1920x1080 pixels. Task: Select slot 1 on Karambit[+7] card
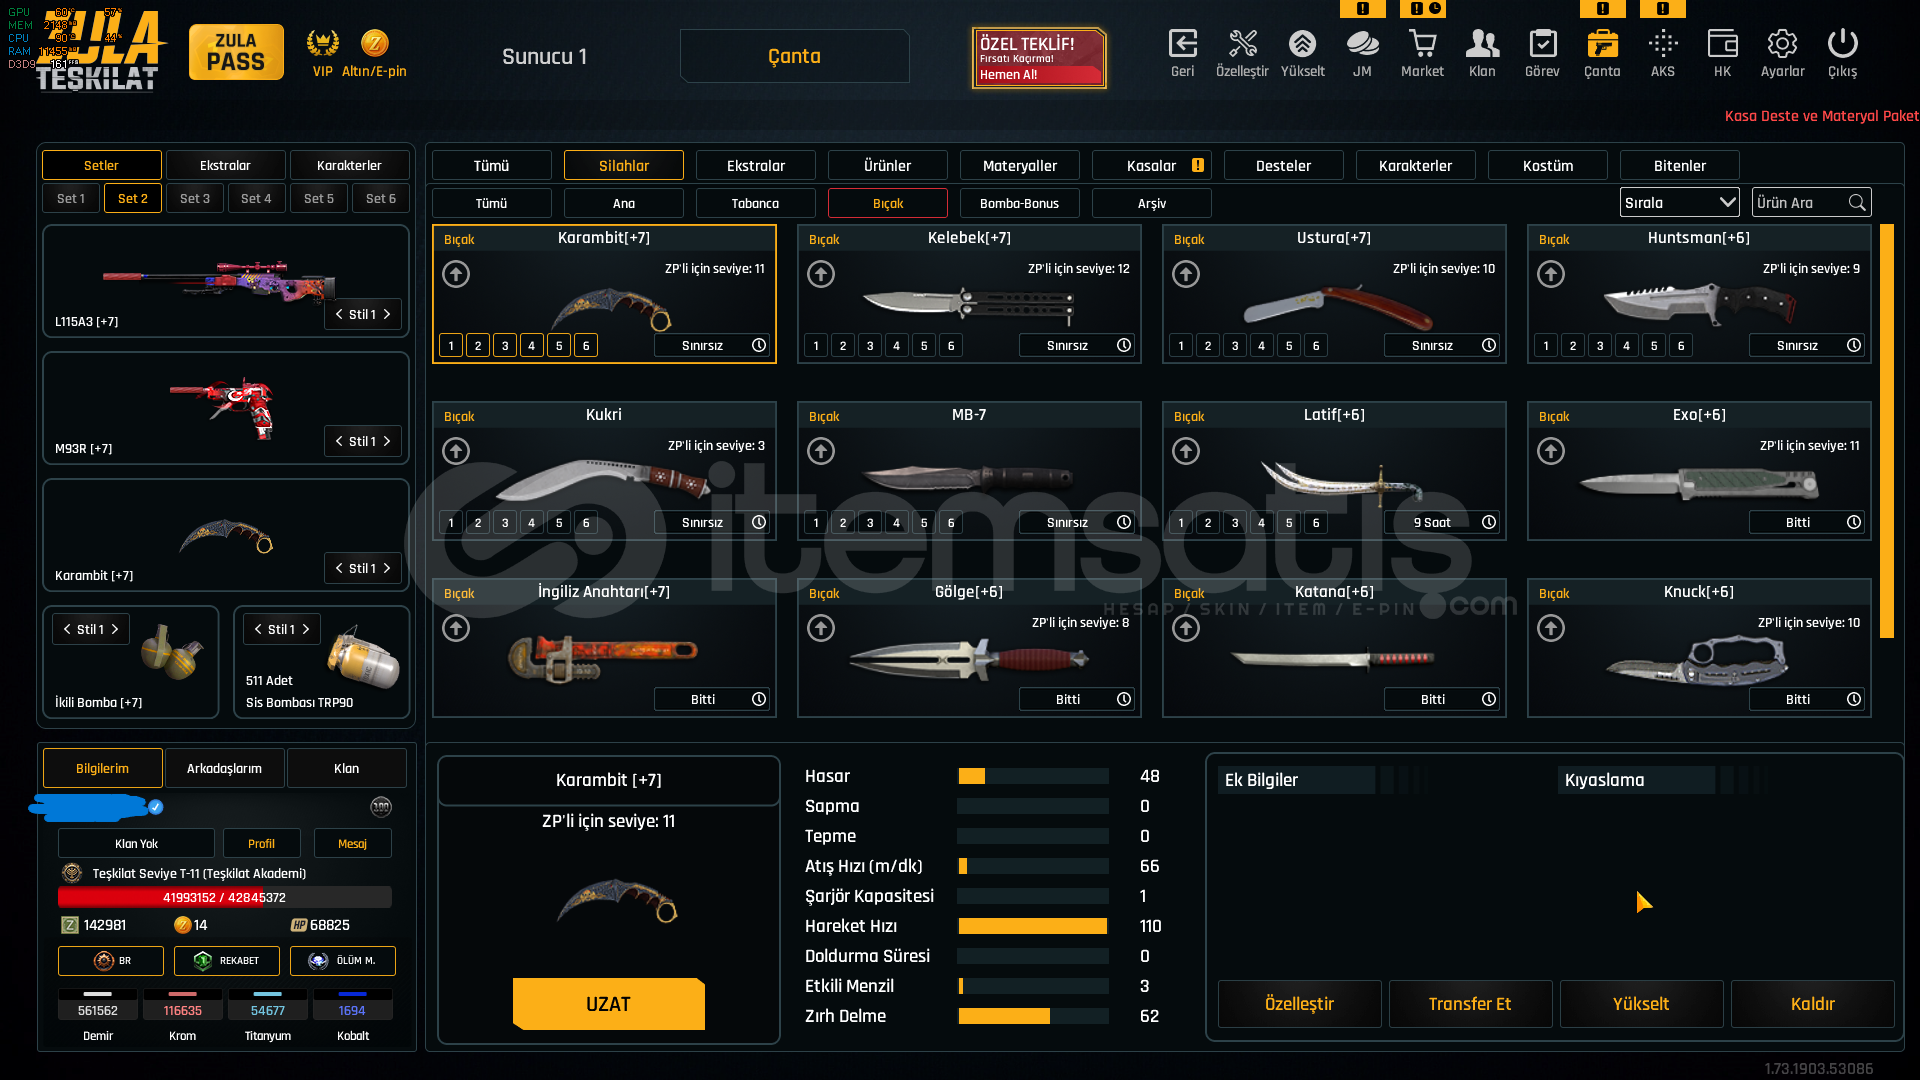[451, 346]
